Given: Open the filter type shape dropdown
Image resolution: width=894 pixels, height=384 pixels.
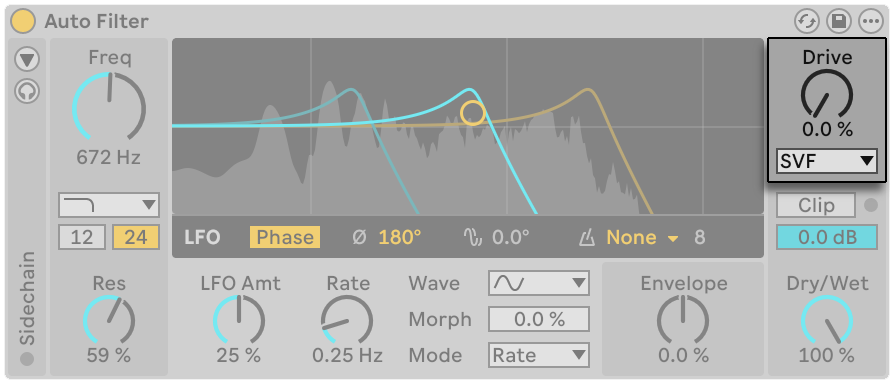Looking at the screenshot, I should click(x=109, y=205).
